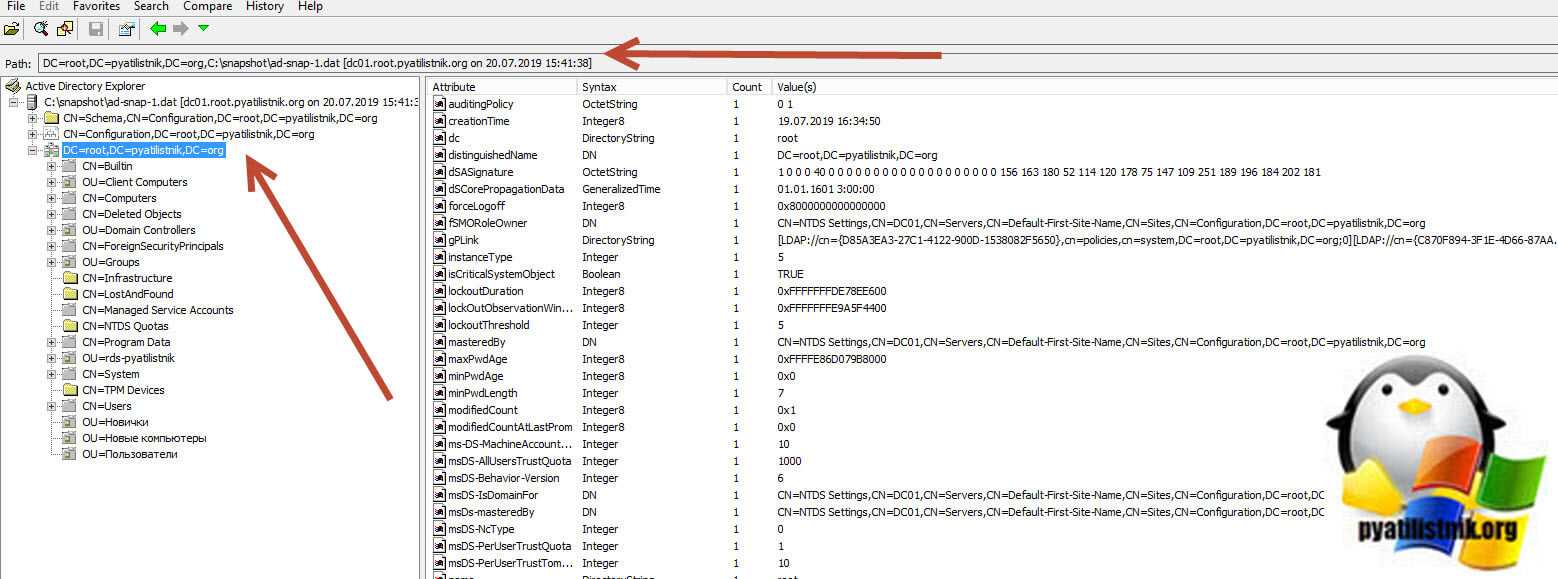Click the OU icon of OU=Новички

(70, 422)
